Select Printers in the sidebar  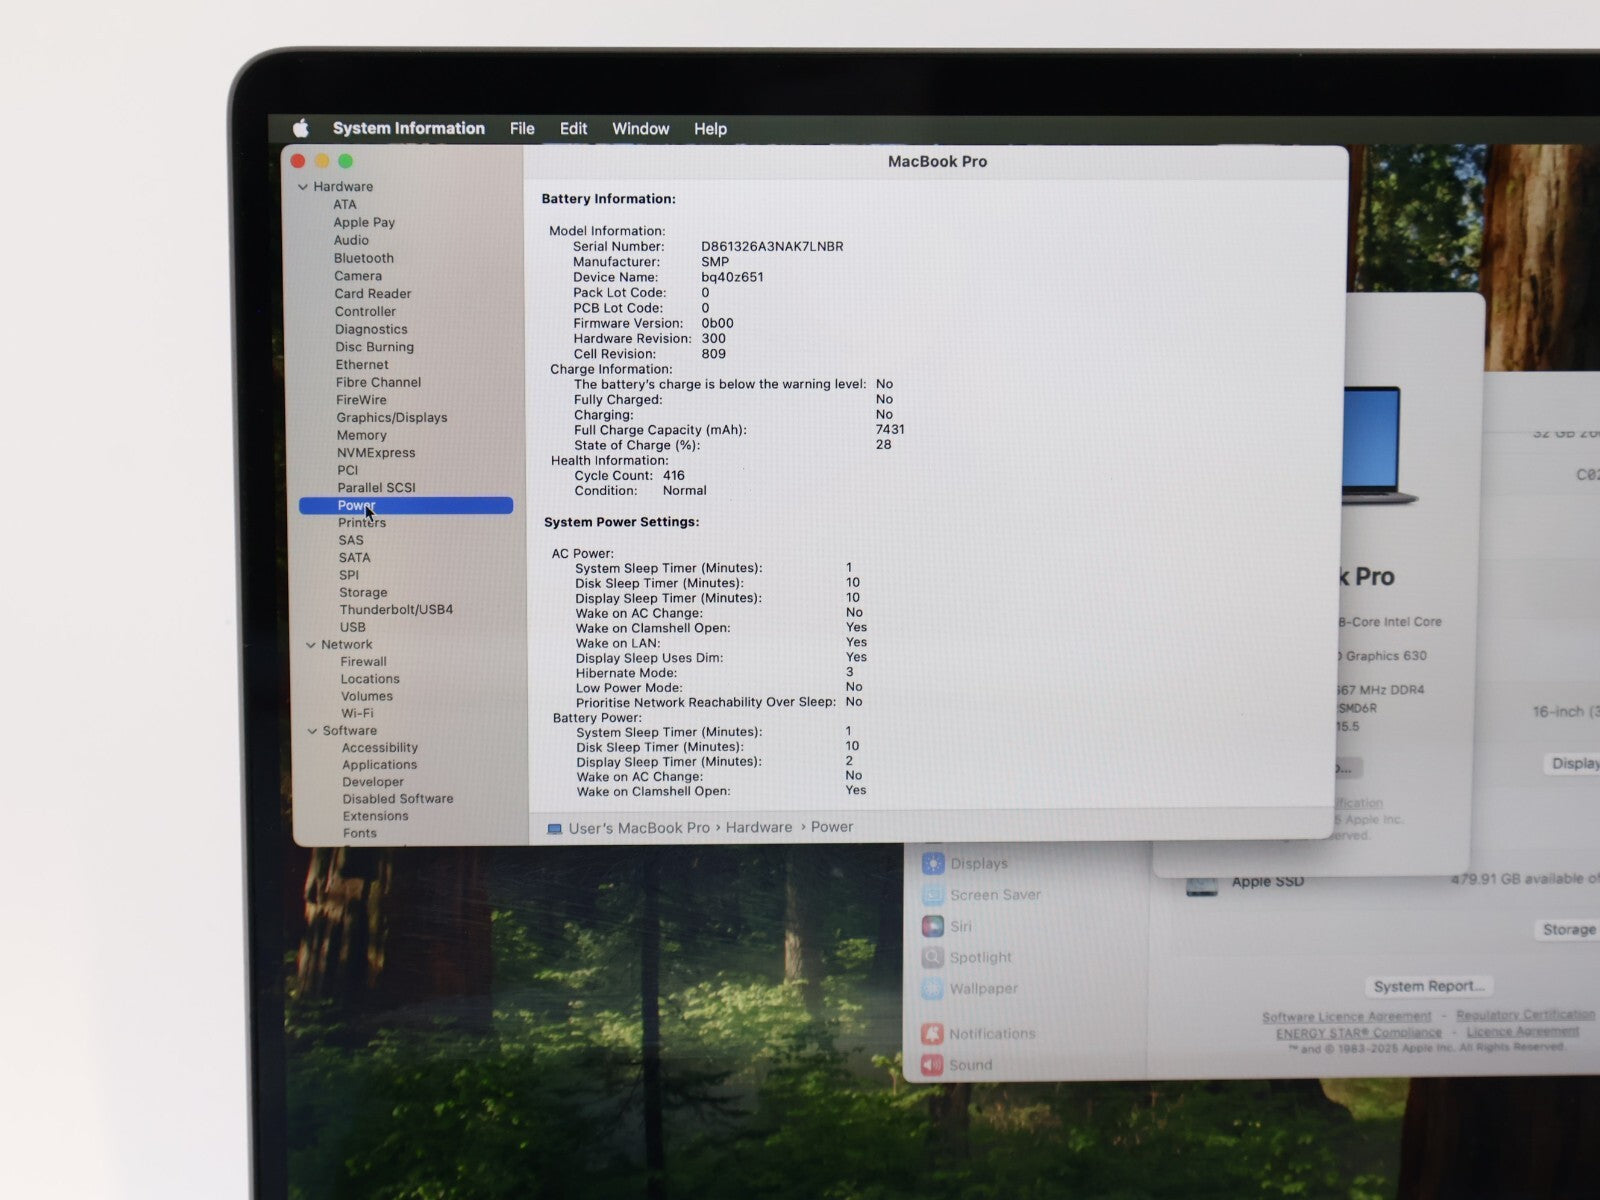[362, 523]
